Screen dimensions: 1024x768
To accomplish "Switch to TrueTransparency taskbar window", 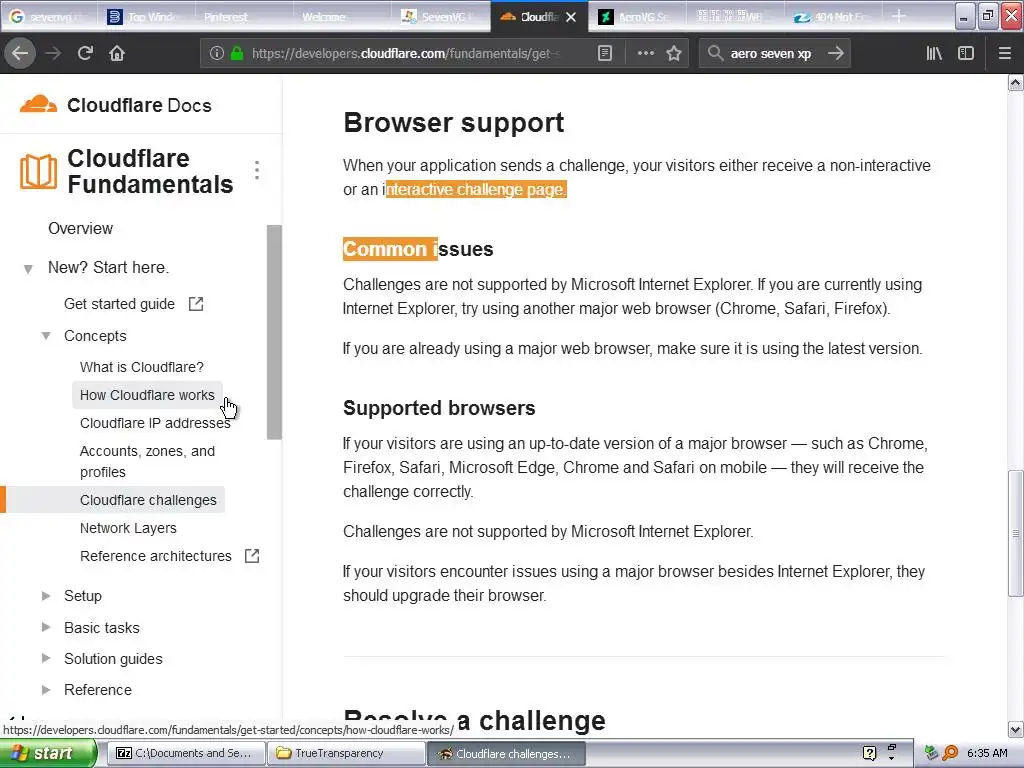I will [x=346, y=753].
